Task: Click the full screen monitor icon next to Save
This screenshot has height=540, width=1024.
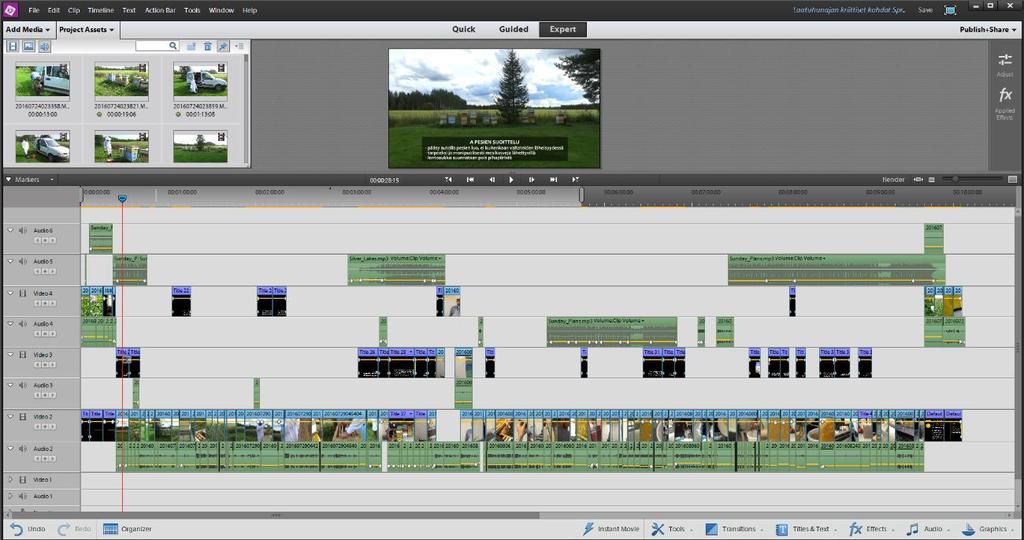Action: [950, 10]
